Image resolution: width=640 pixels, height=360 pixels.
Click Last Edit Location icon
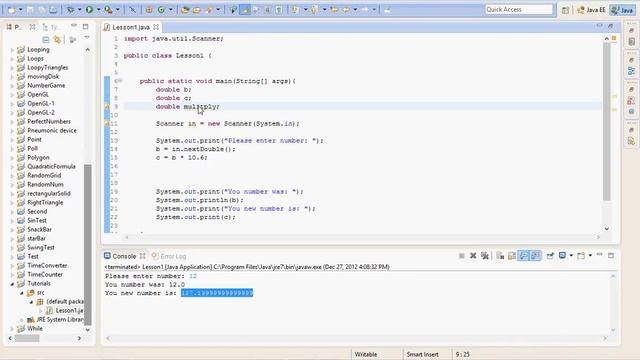pos(334,9)
